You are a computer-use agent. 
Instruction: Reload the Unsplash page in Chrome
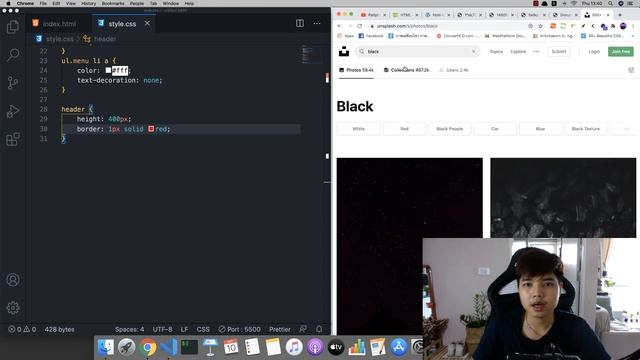pyautogui.click(x=360, y=26)
